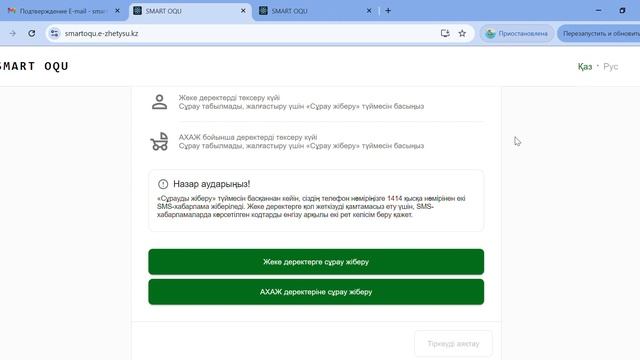
Task: Restore the browser window size
Action: coord(622,11)
